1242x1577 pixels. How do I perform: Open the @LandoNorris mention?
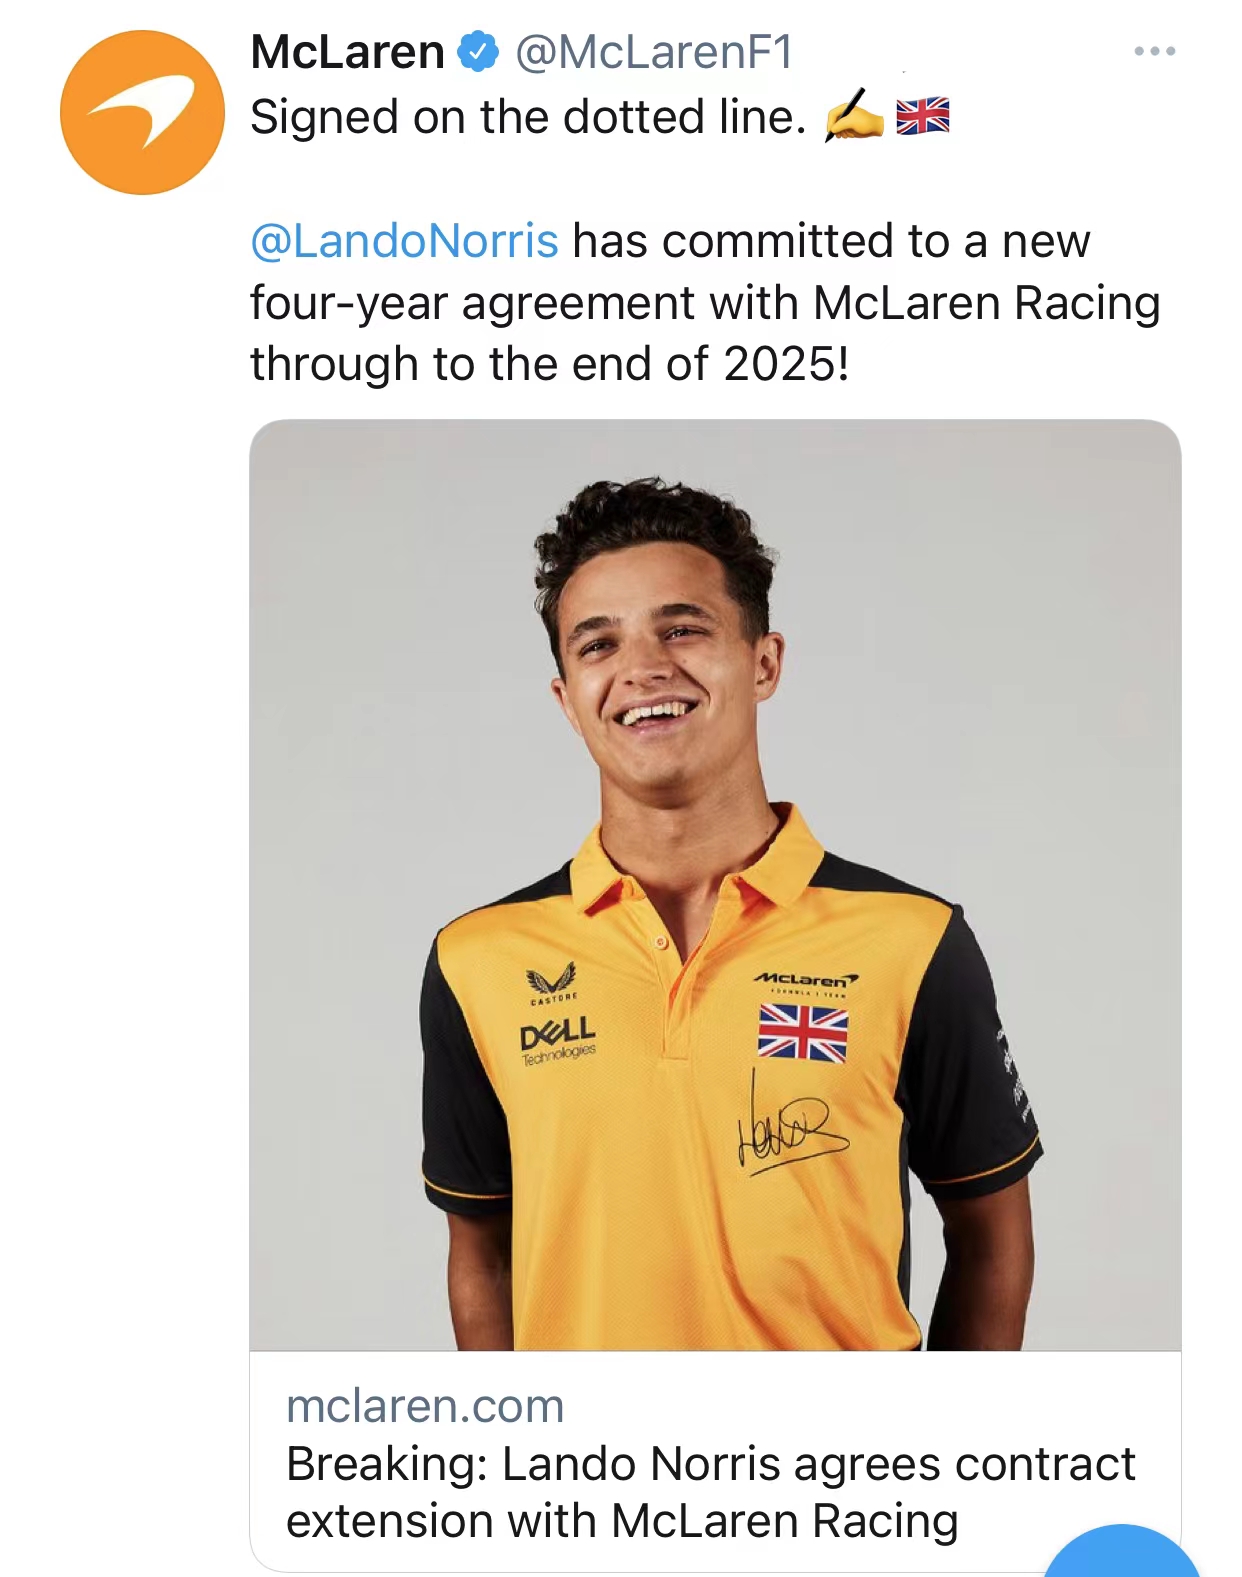pos(404,241)
